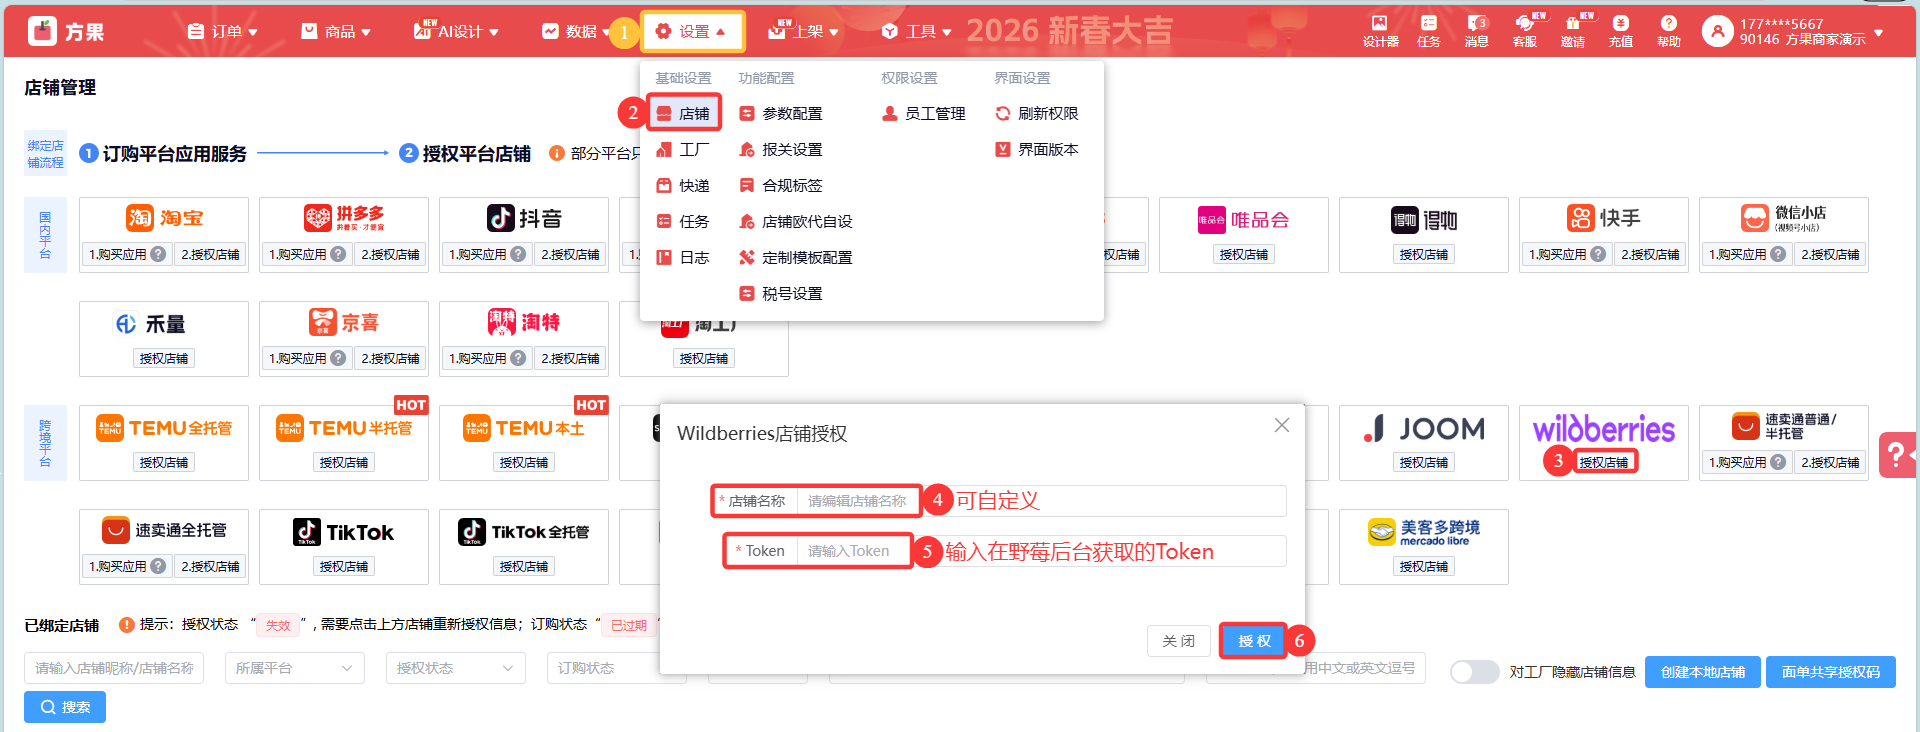Collapse the 设置 menu

point(692,32)
